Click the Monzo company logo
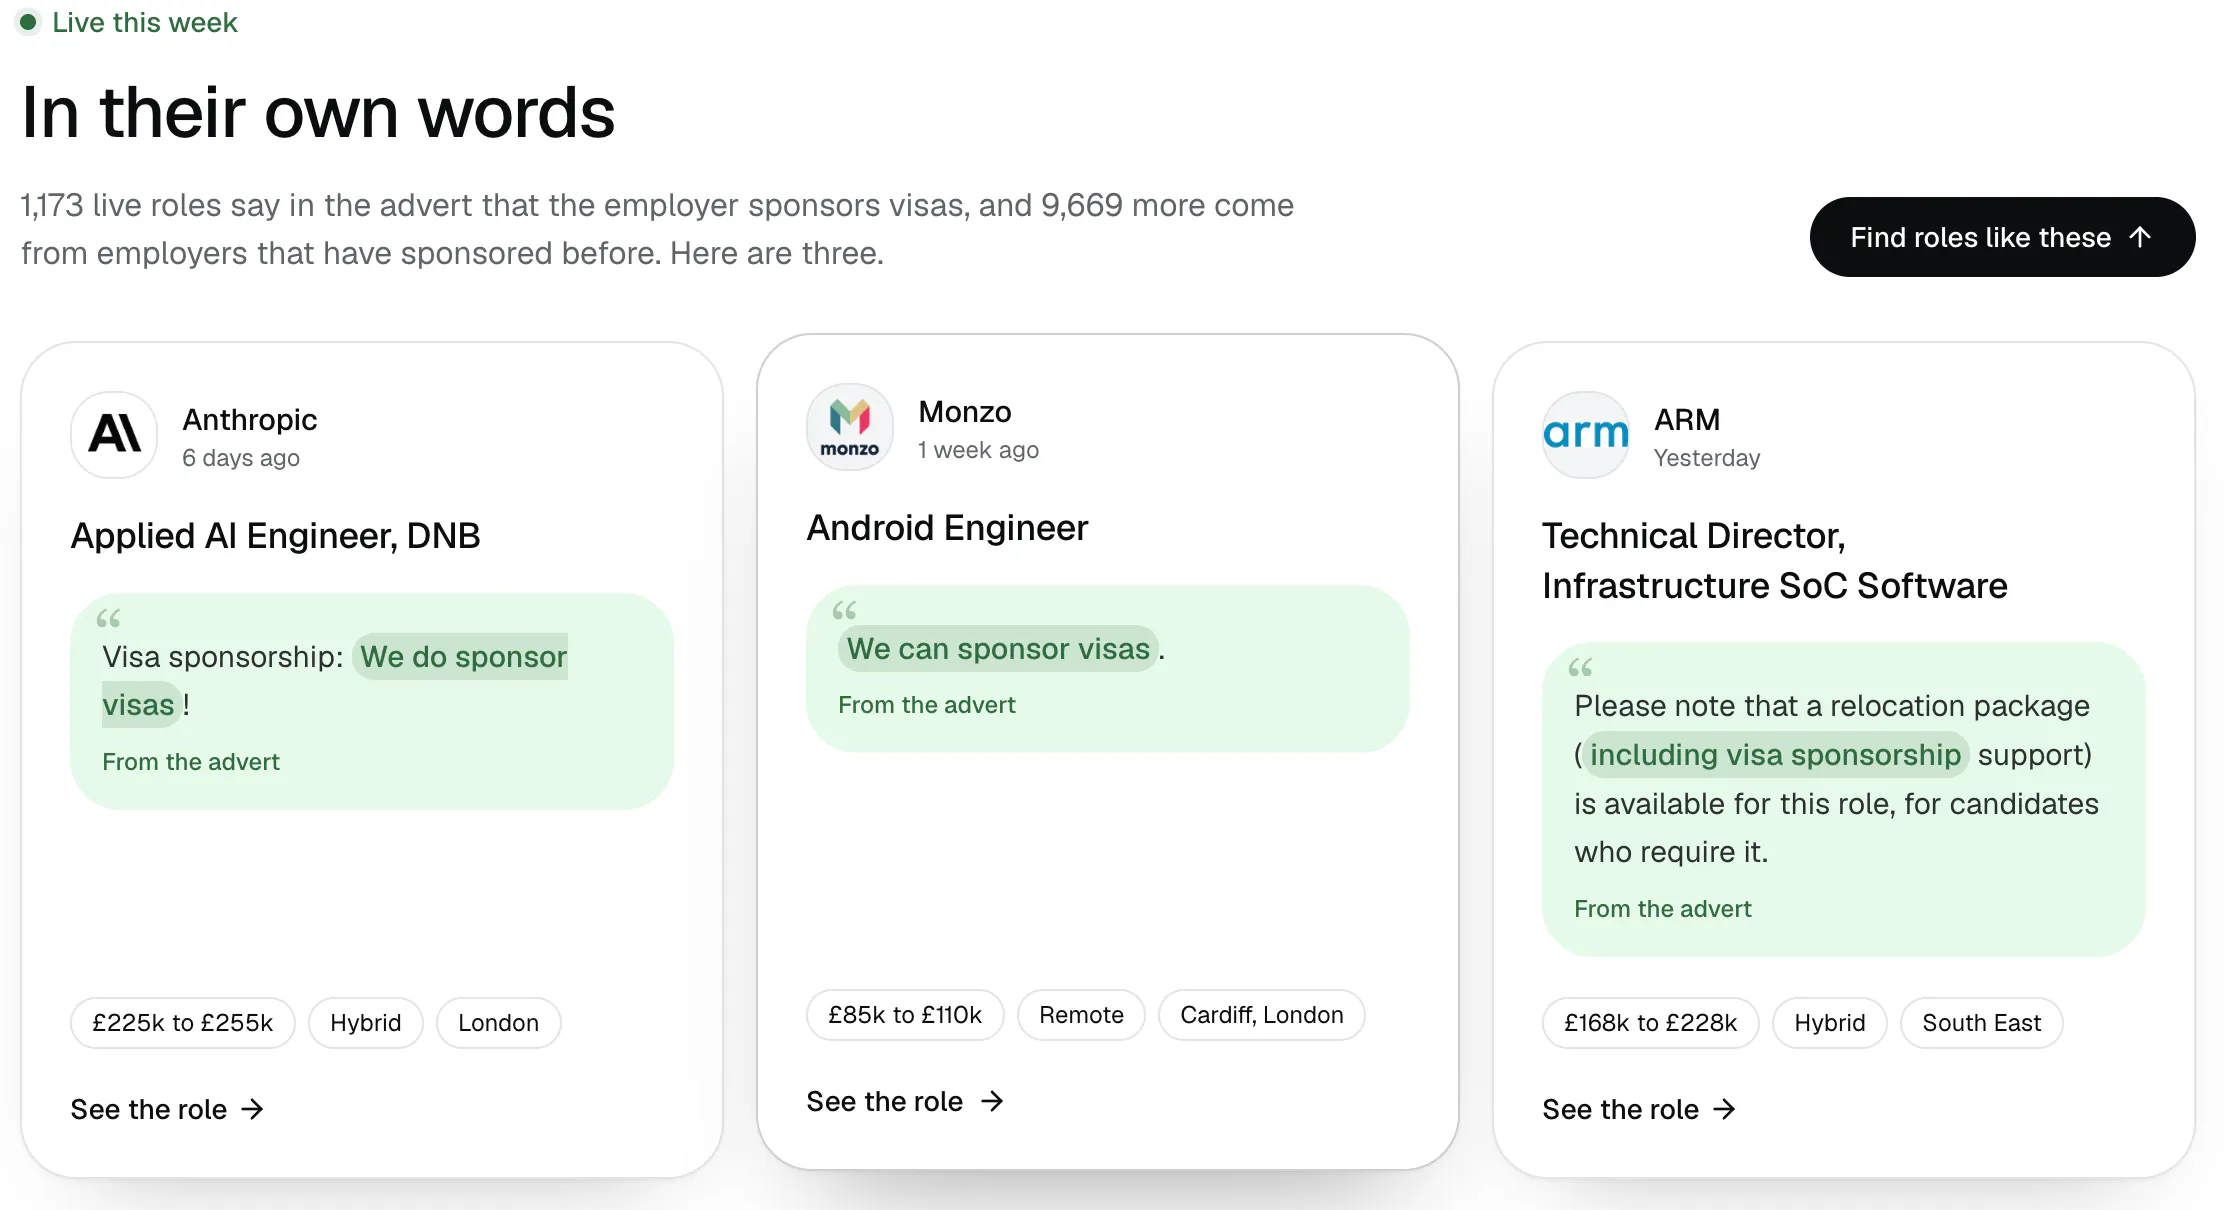Screen dimensions: 2234x1210 pyautogui.click(x=850, y=427)
